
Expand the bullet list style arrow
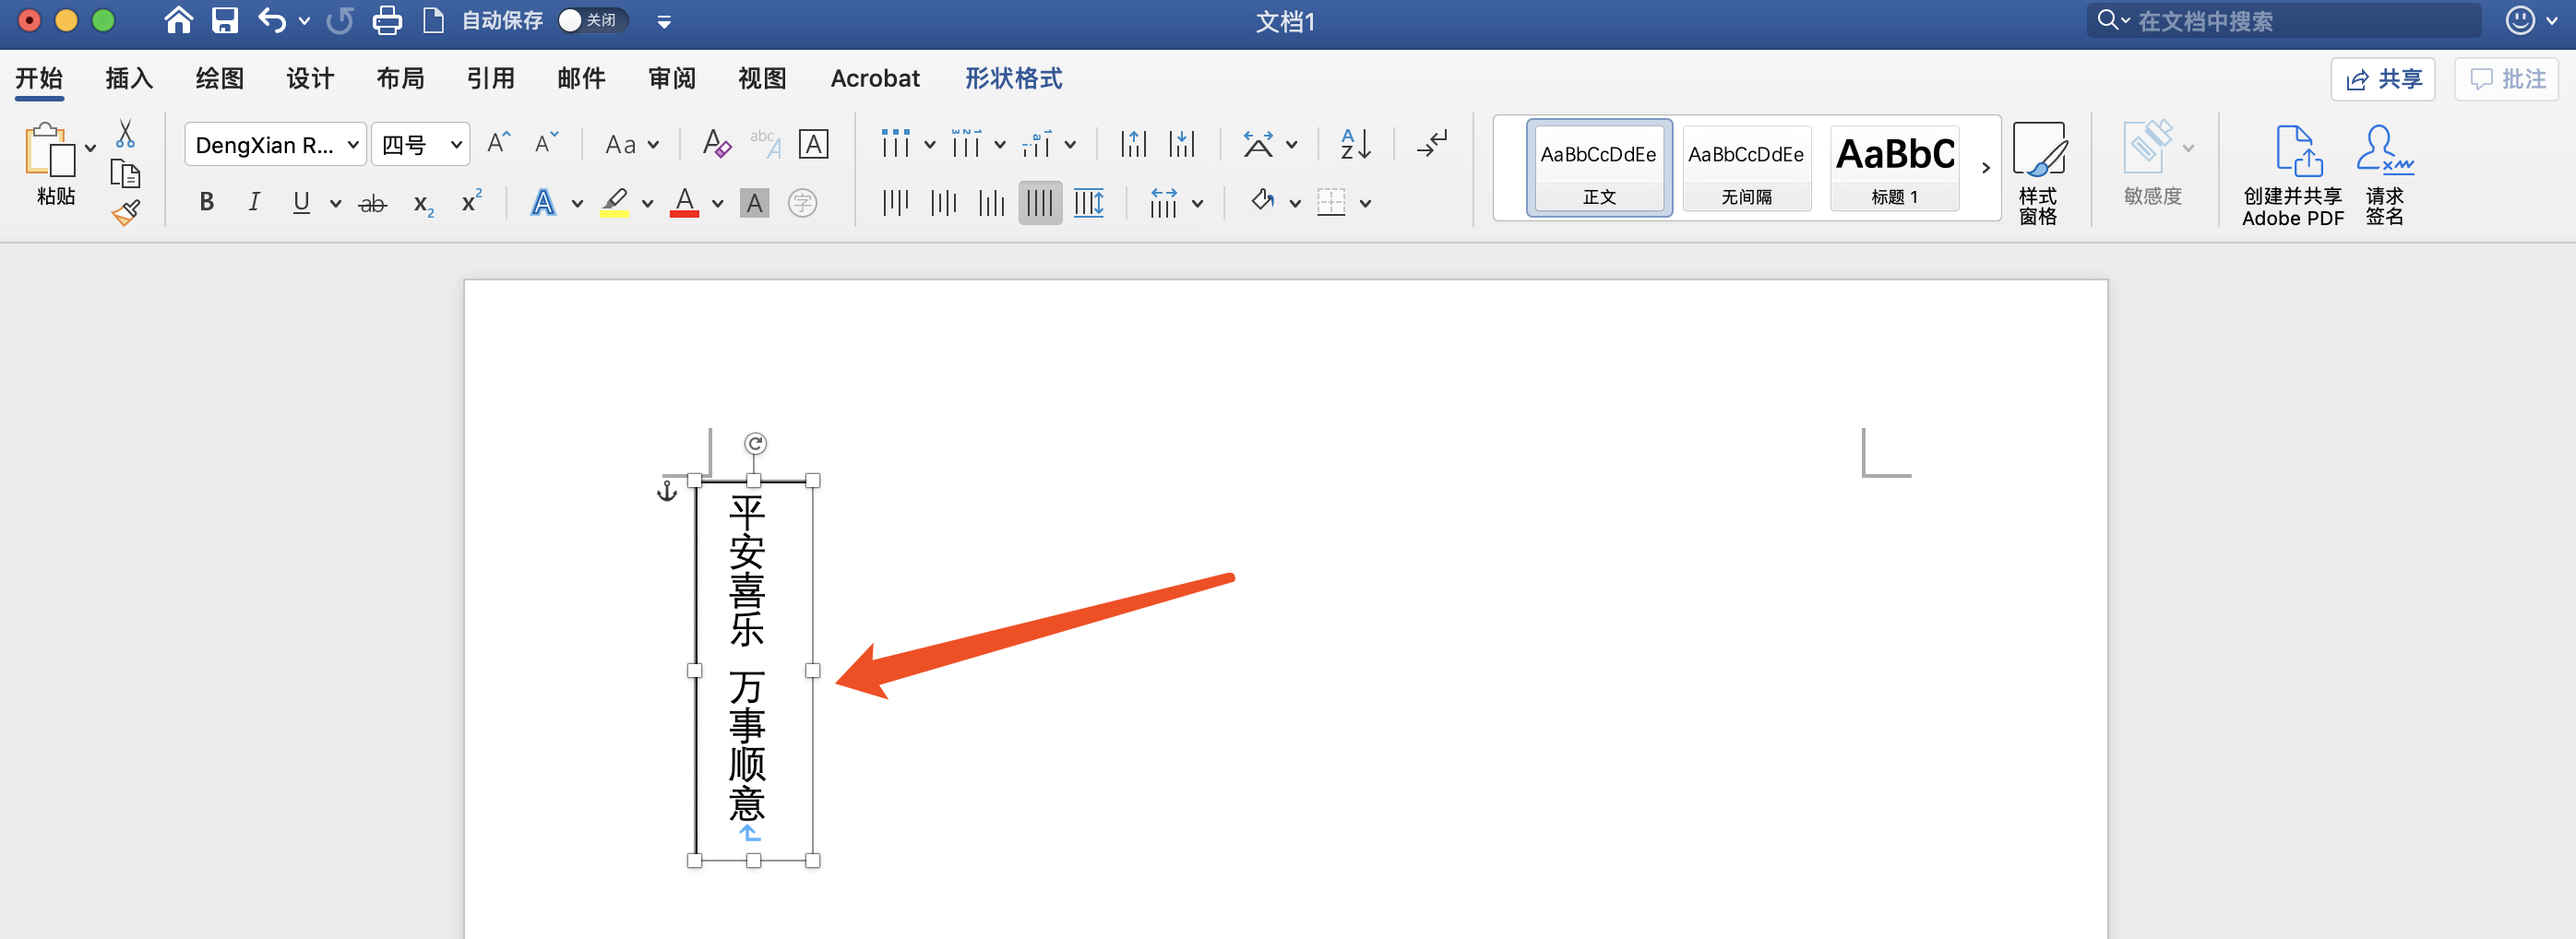tap(930, 145)
